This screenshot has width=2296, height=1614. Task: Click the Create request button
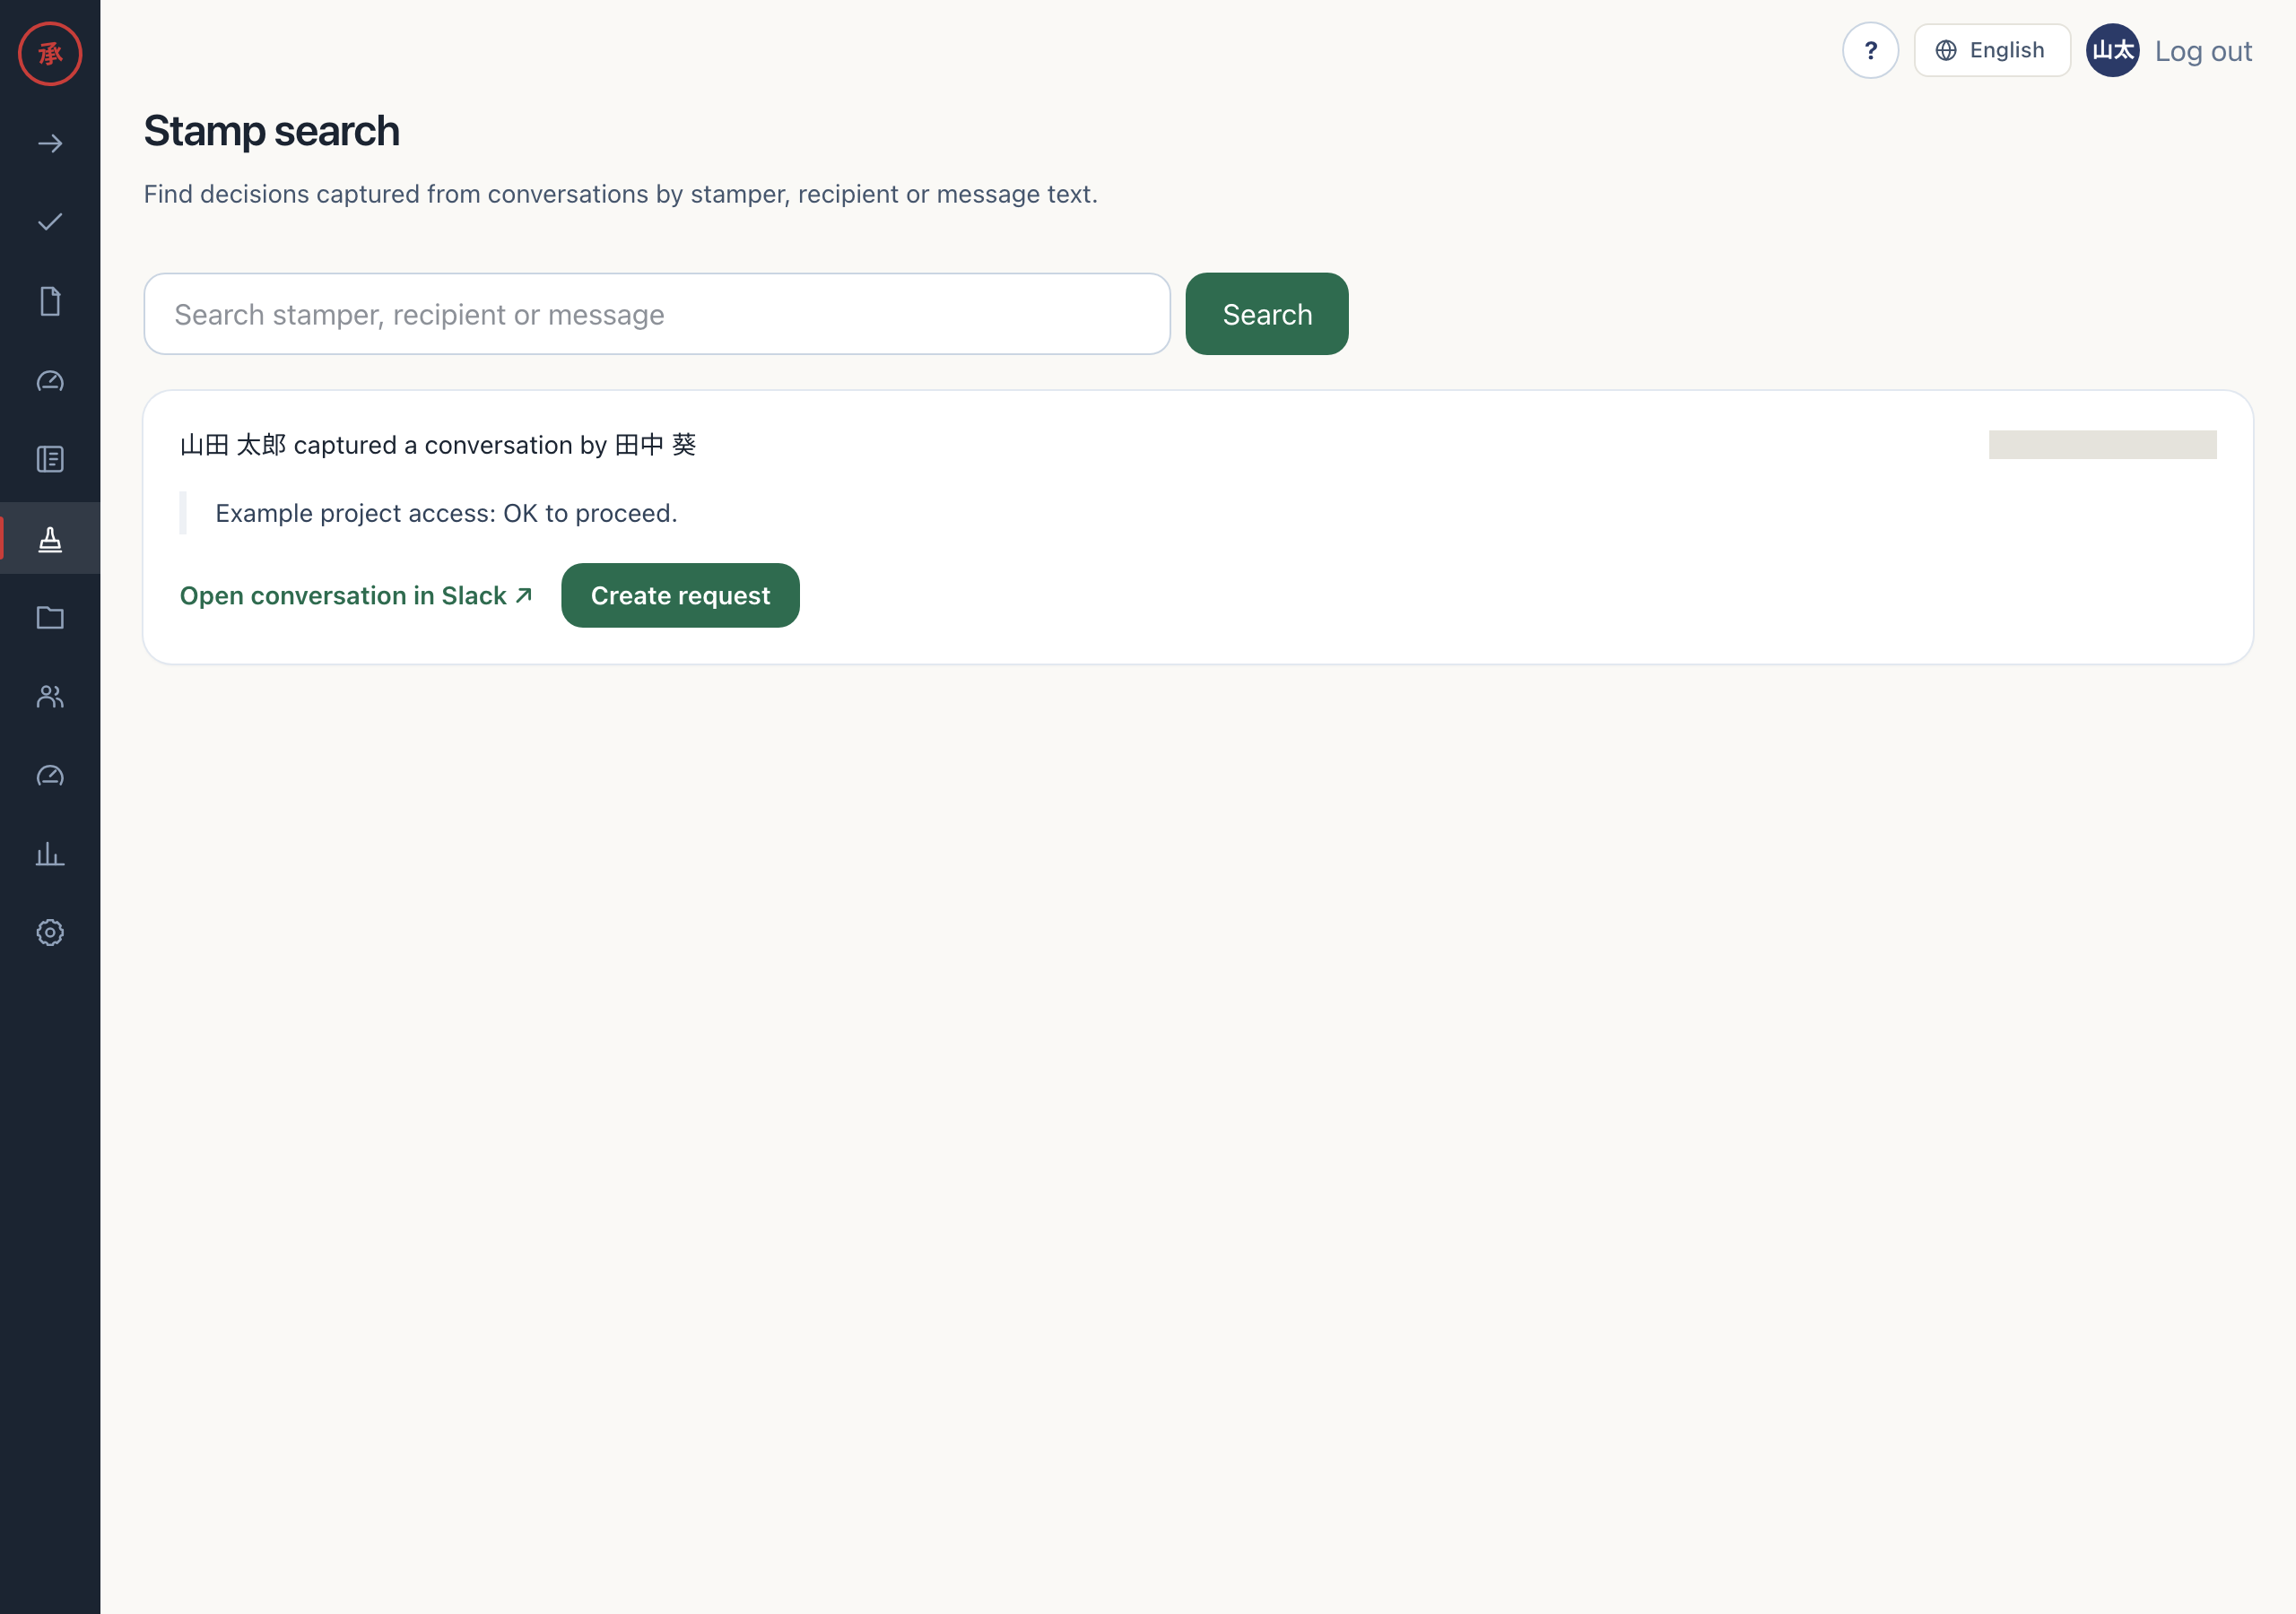[x=680, y=596]
